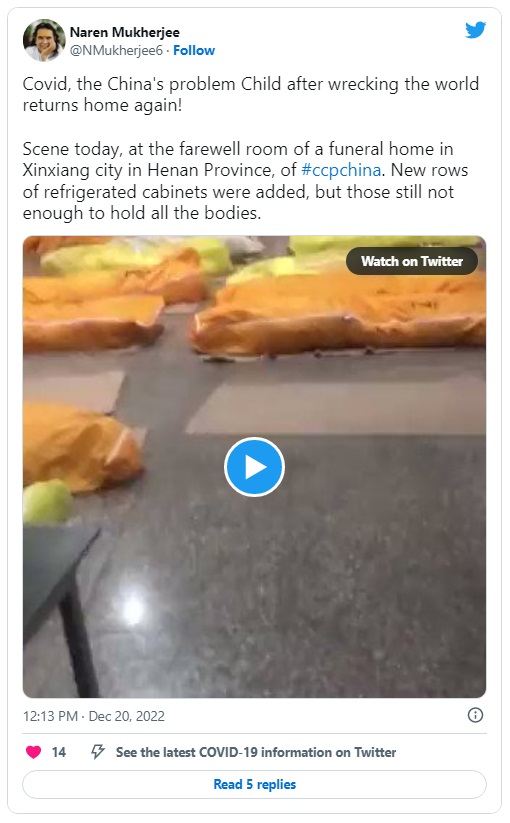Open See the latest COVID-19 information on Twitter
Screen dimensions: 510x823
(x=256, y=752)
